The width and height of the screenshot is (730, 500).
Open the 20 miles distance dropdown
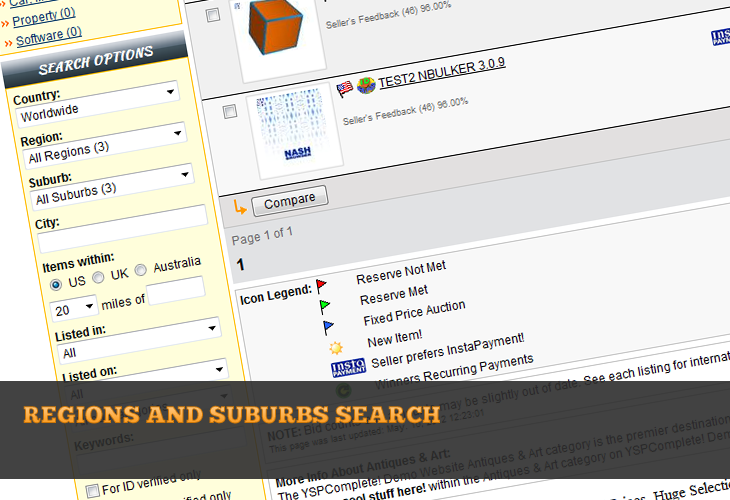point(74,308)
